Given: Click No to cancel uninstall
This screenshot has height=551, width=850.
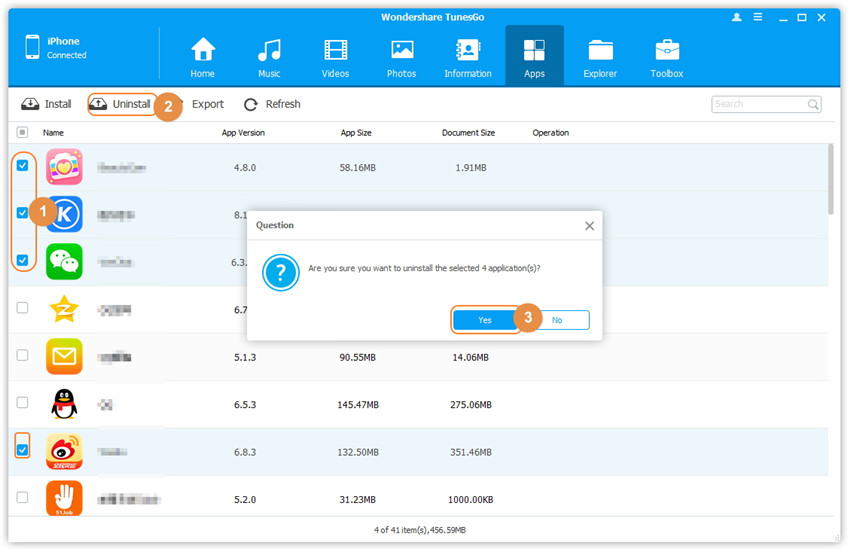Looking at the screenshot, I should [x=557, y=320].
